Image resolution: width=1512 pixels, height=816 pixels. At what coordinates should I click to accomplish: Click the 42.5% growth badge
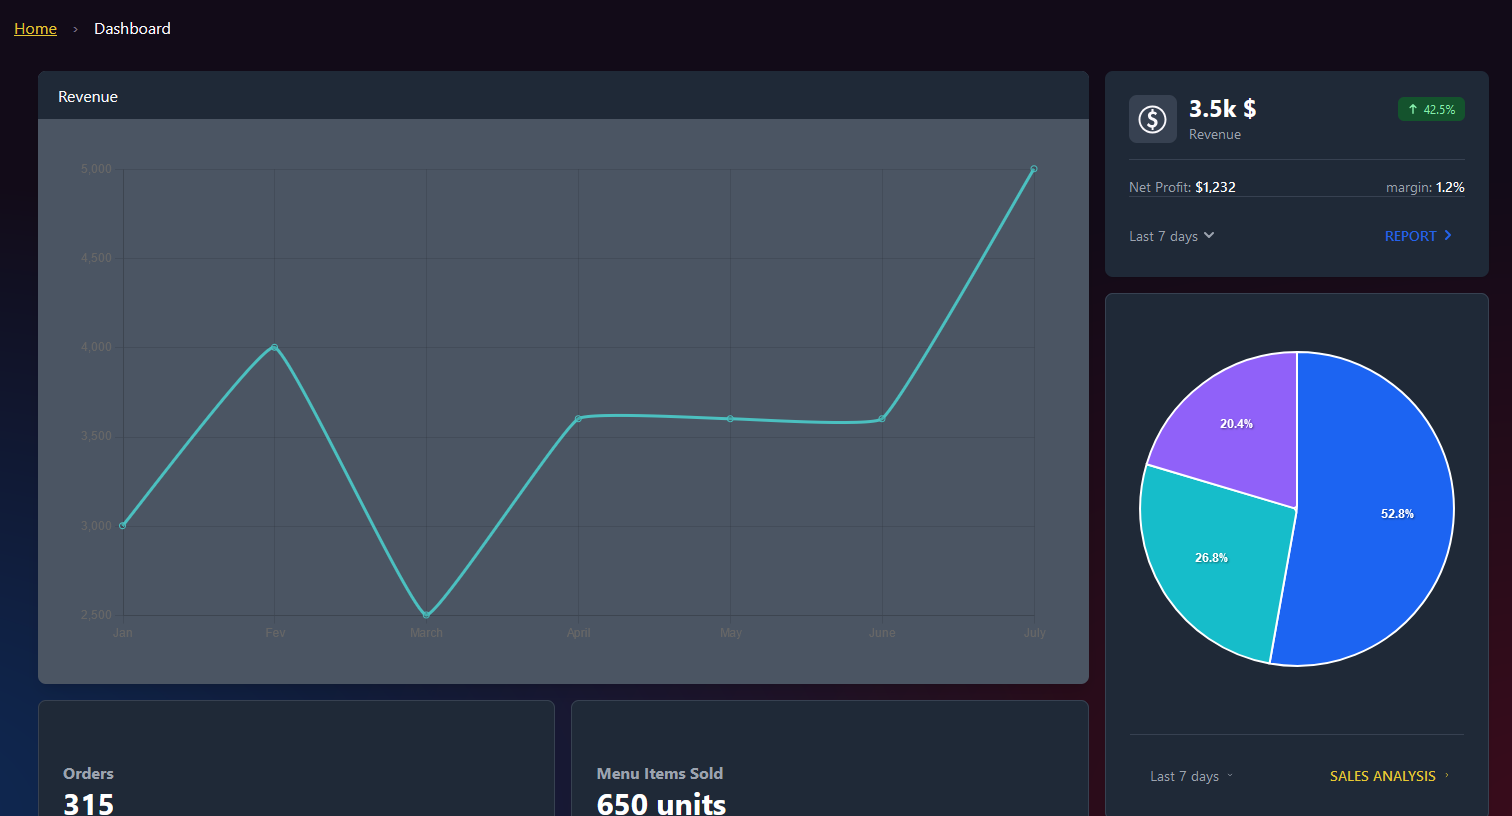(x=1431, y=109)
